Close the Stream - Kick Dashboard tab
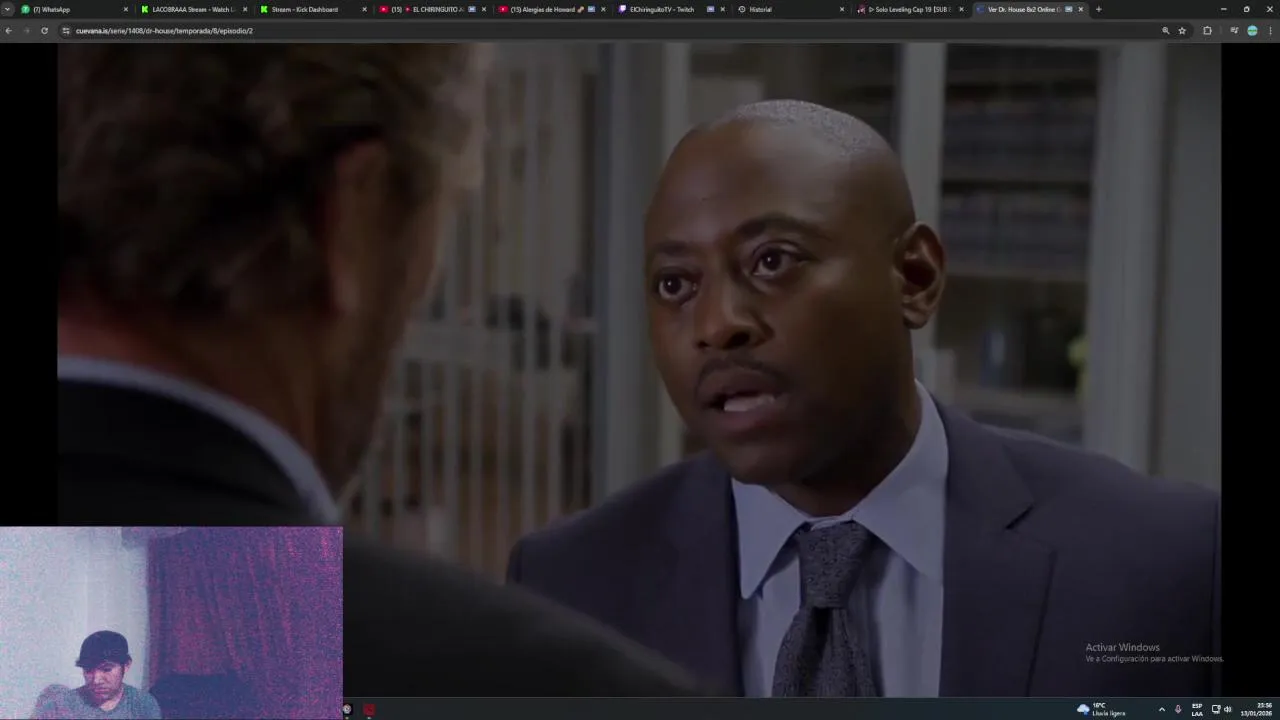Screen dimensions: 1280x720 pos(364,9)
